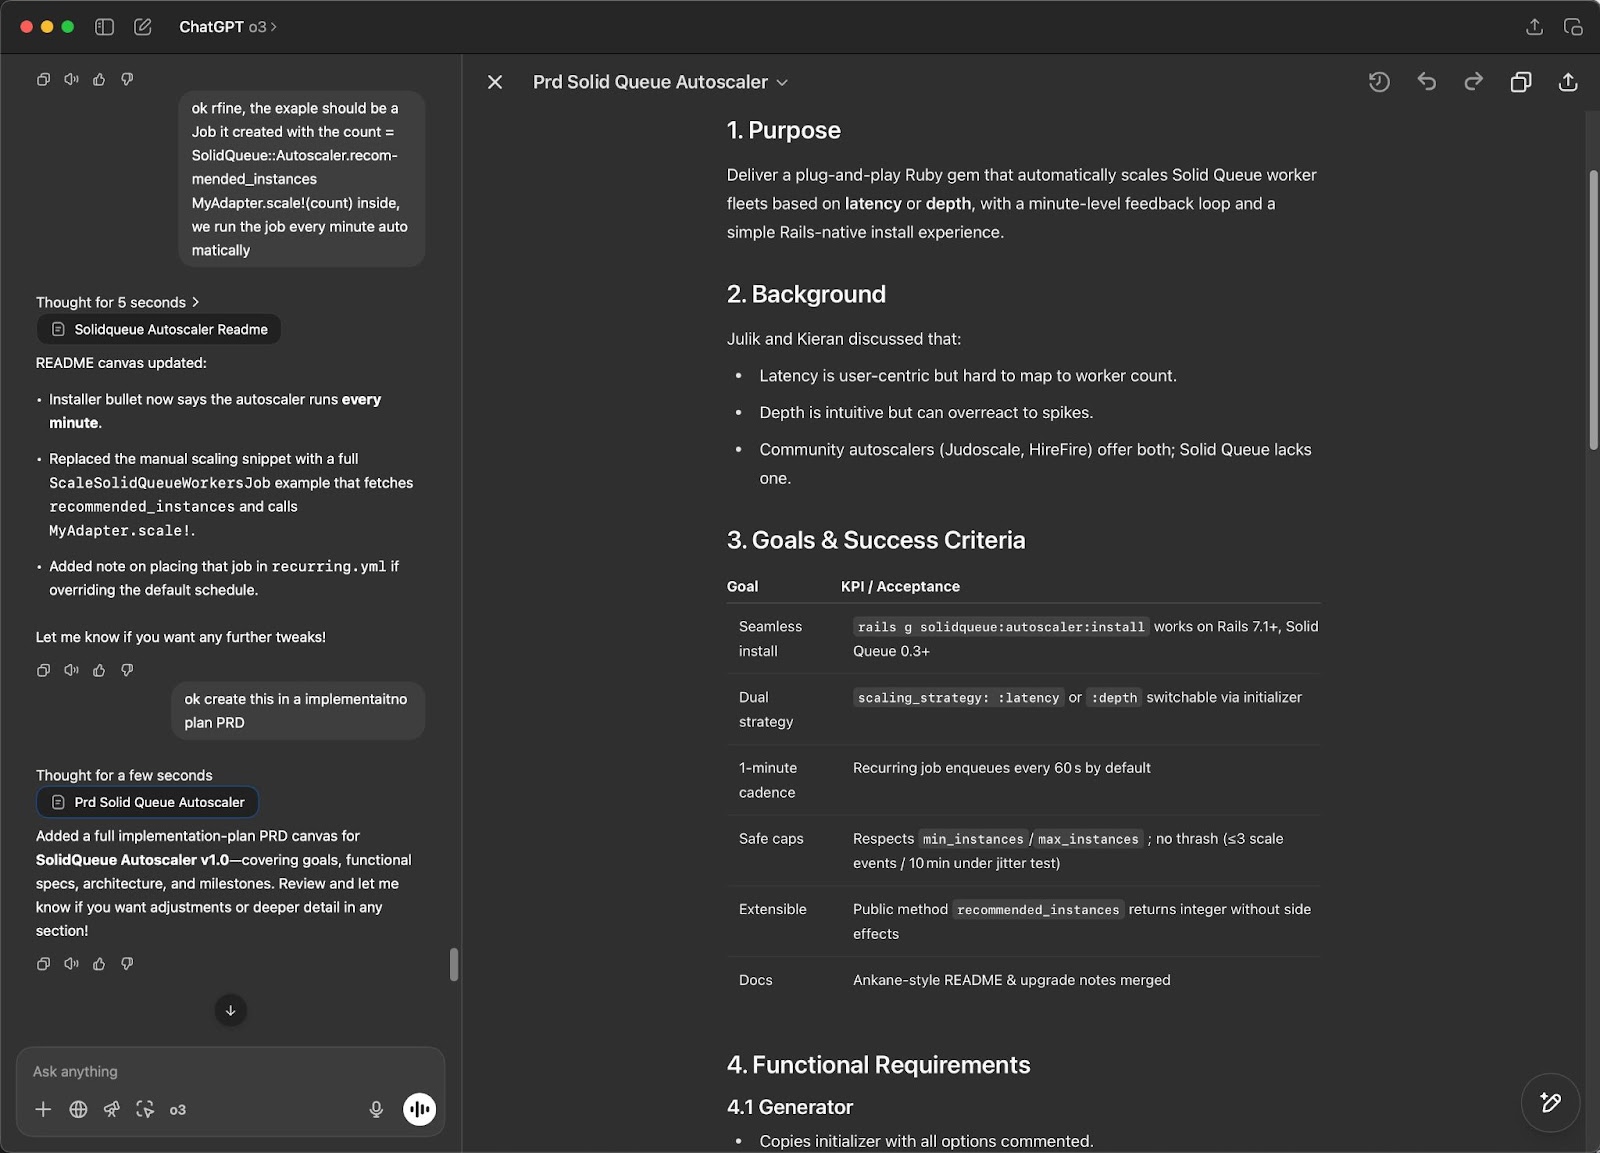This screenshot has width=1600, height=1153.
Task: Redo canvas edit arrow
Action: pos(1474,82)
